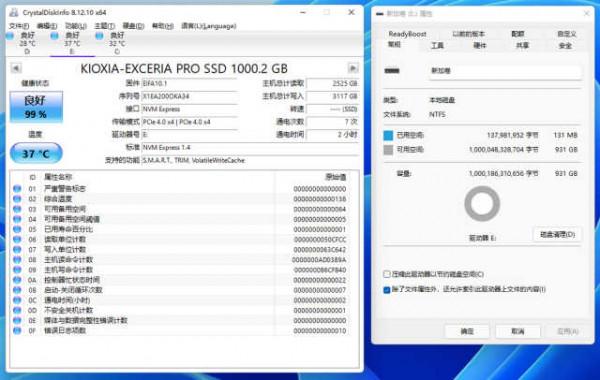600x380 pixels.
Task: Switch to the 配额 quota tab
Action: tap(517, 34)
